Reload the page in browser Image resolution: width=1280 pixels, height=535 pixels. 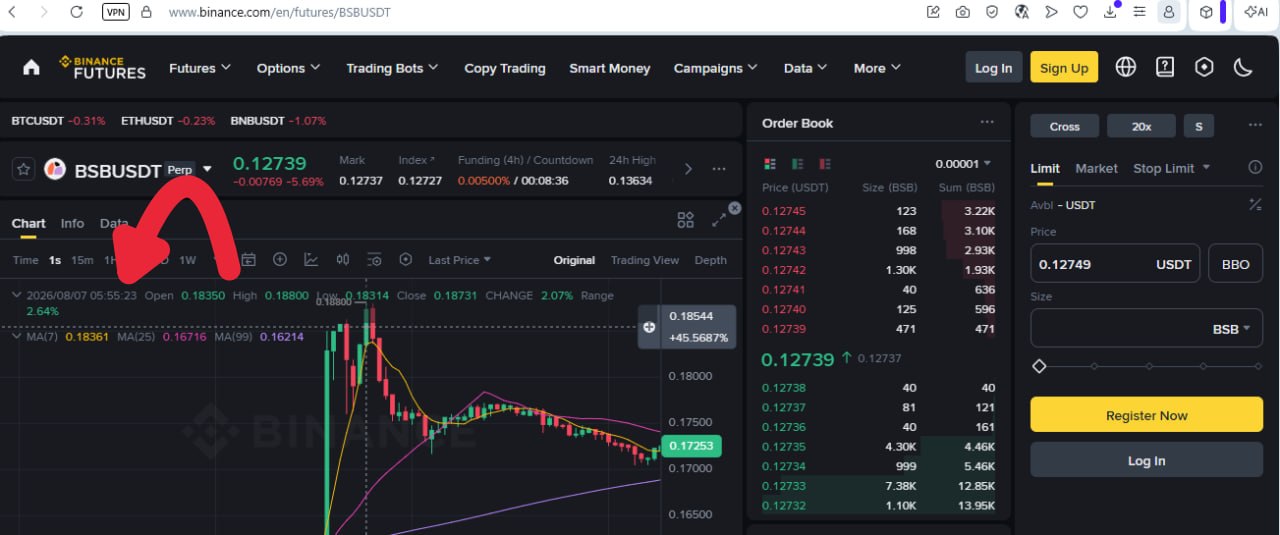76,12
